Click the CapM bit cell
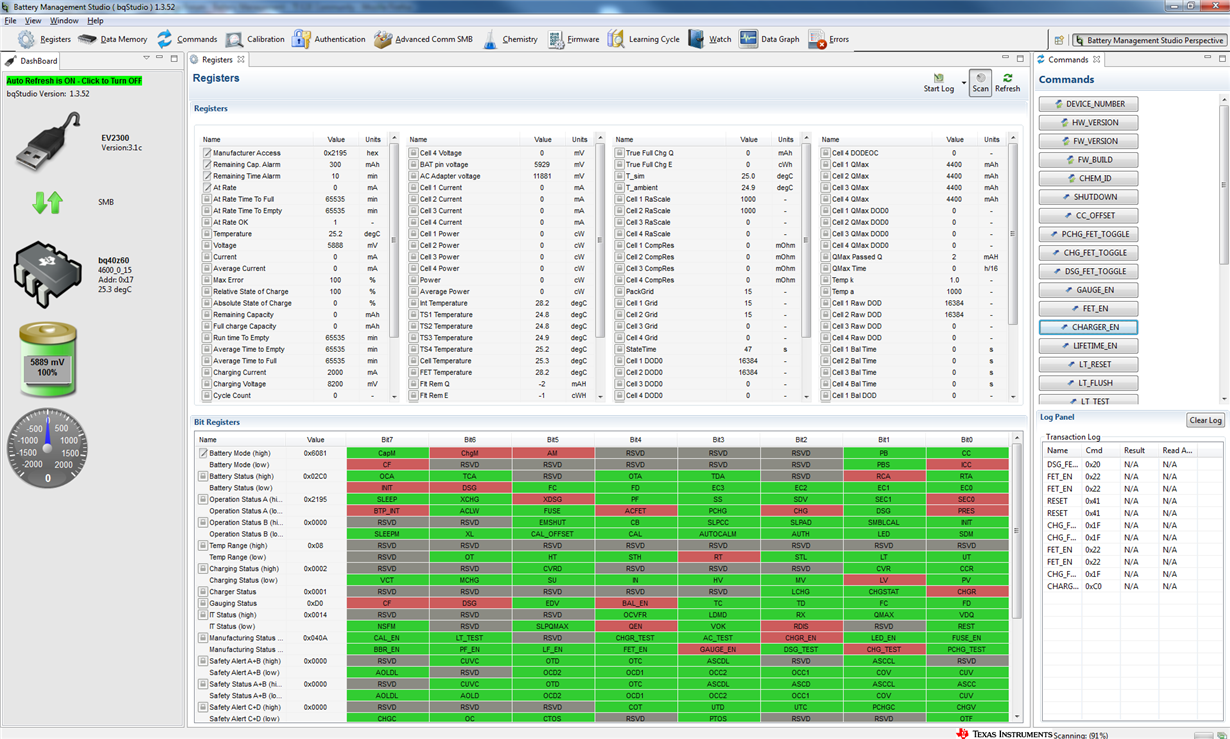Viewport: 1230px width, 739px height. 387,453
